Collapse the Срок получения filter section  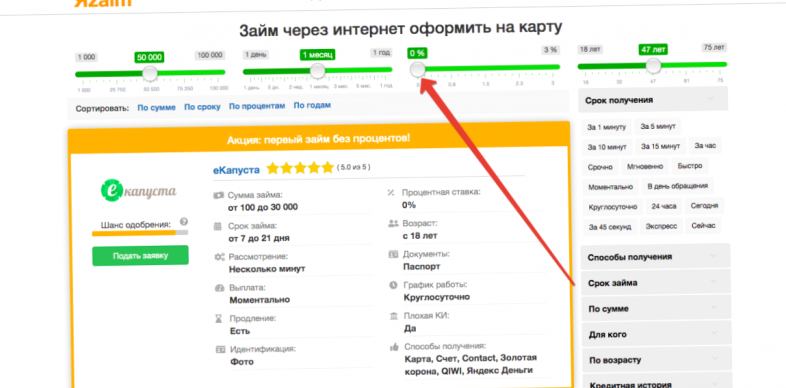pos(653,100)
